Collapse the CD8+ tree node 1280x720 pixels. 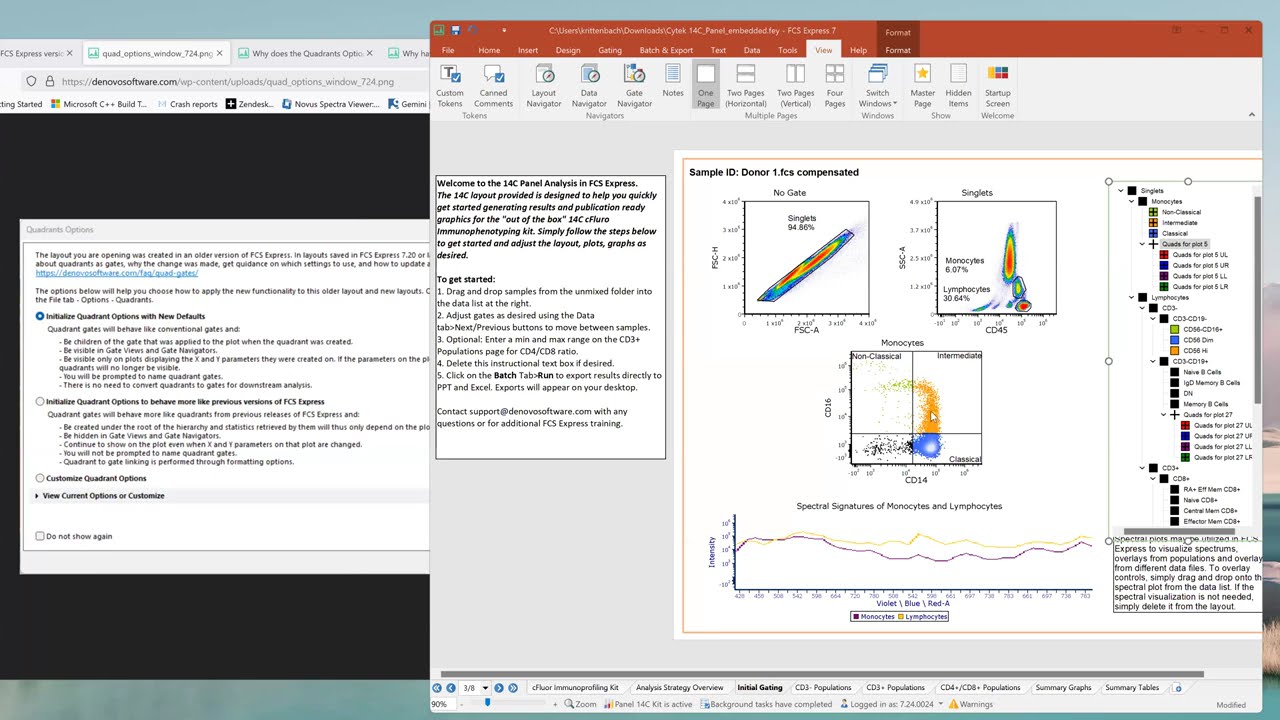tap(1153, 478)
